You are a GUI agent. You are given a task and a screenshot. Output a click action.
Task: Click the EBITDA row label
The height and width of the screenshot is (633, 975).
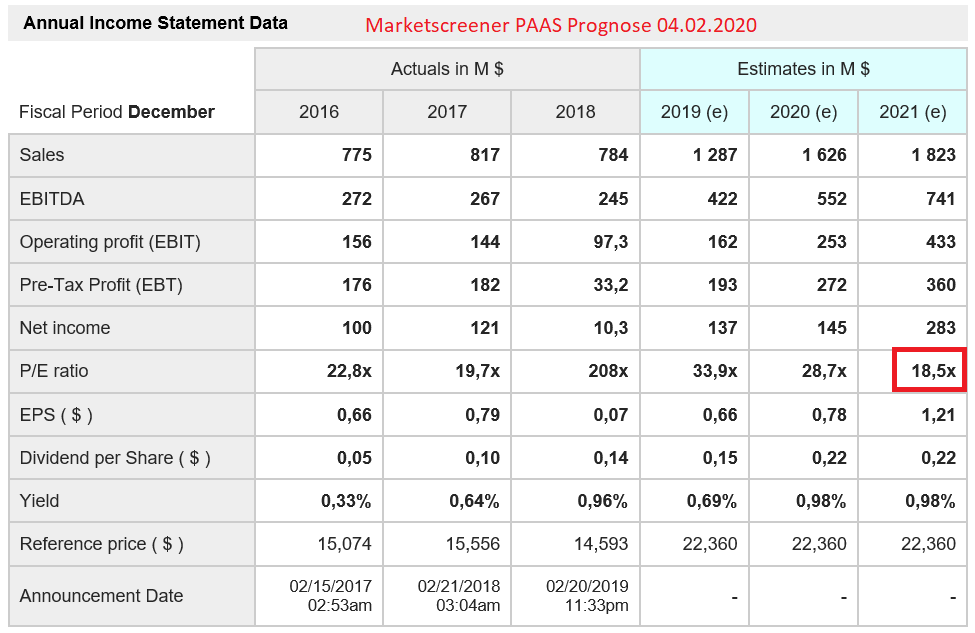52,199
